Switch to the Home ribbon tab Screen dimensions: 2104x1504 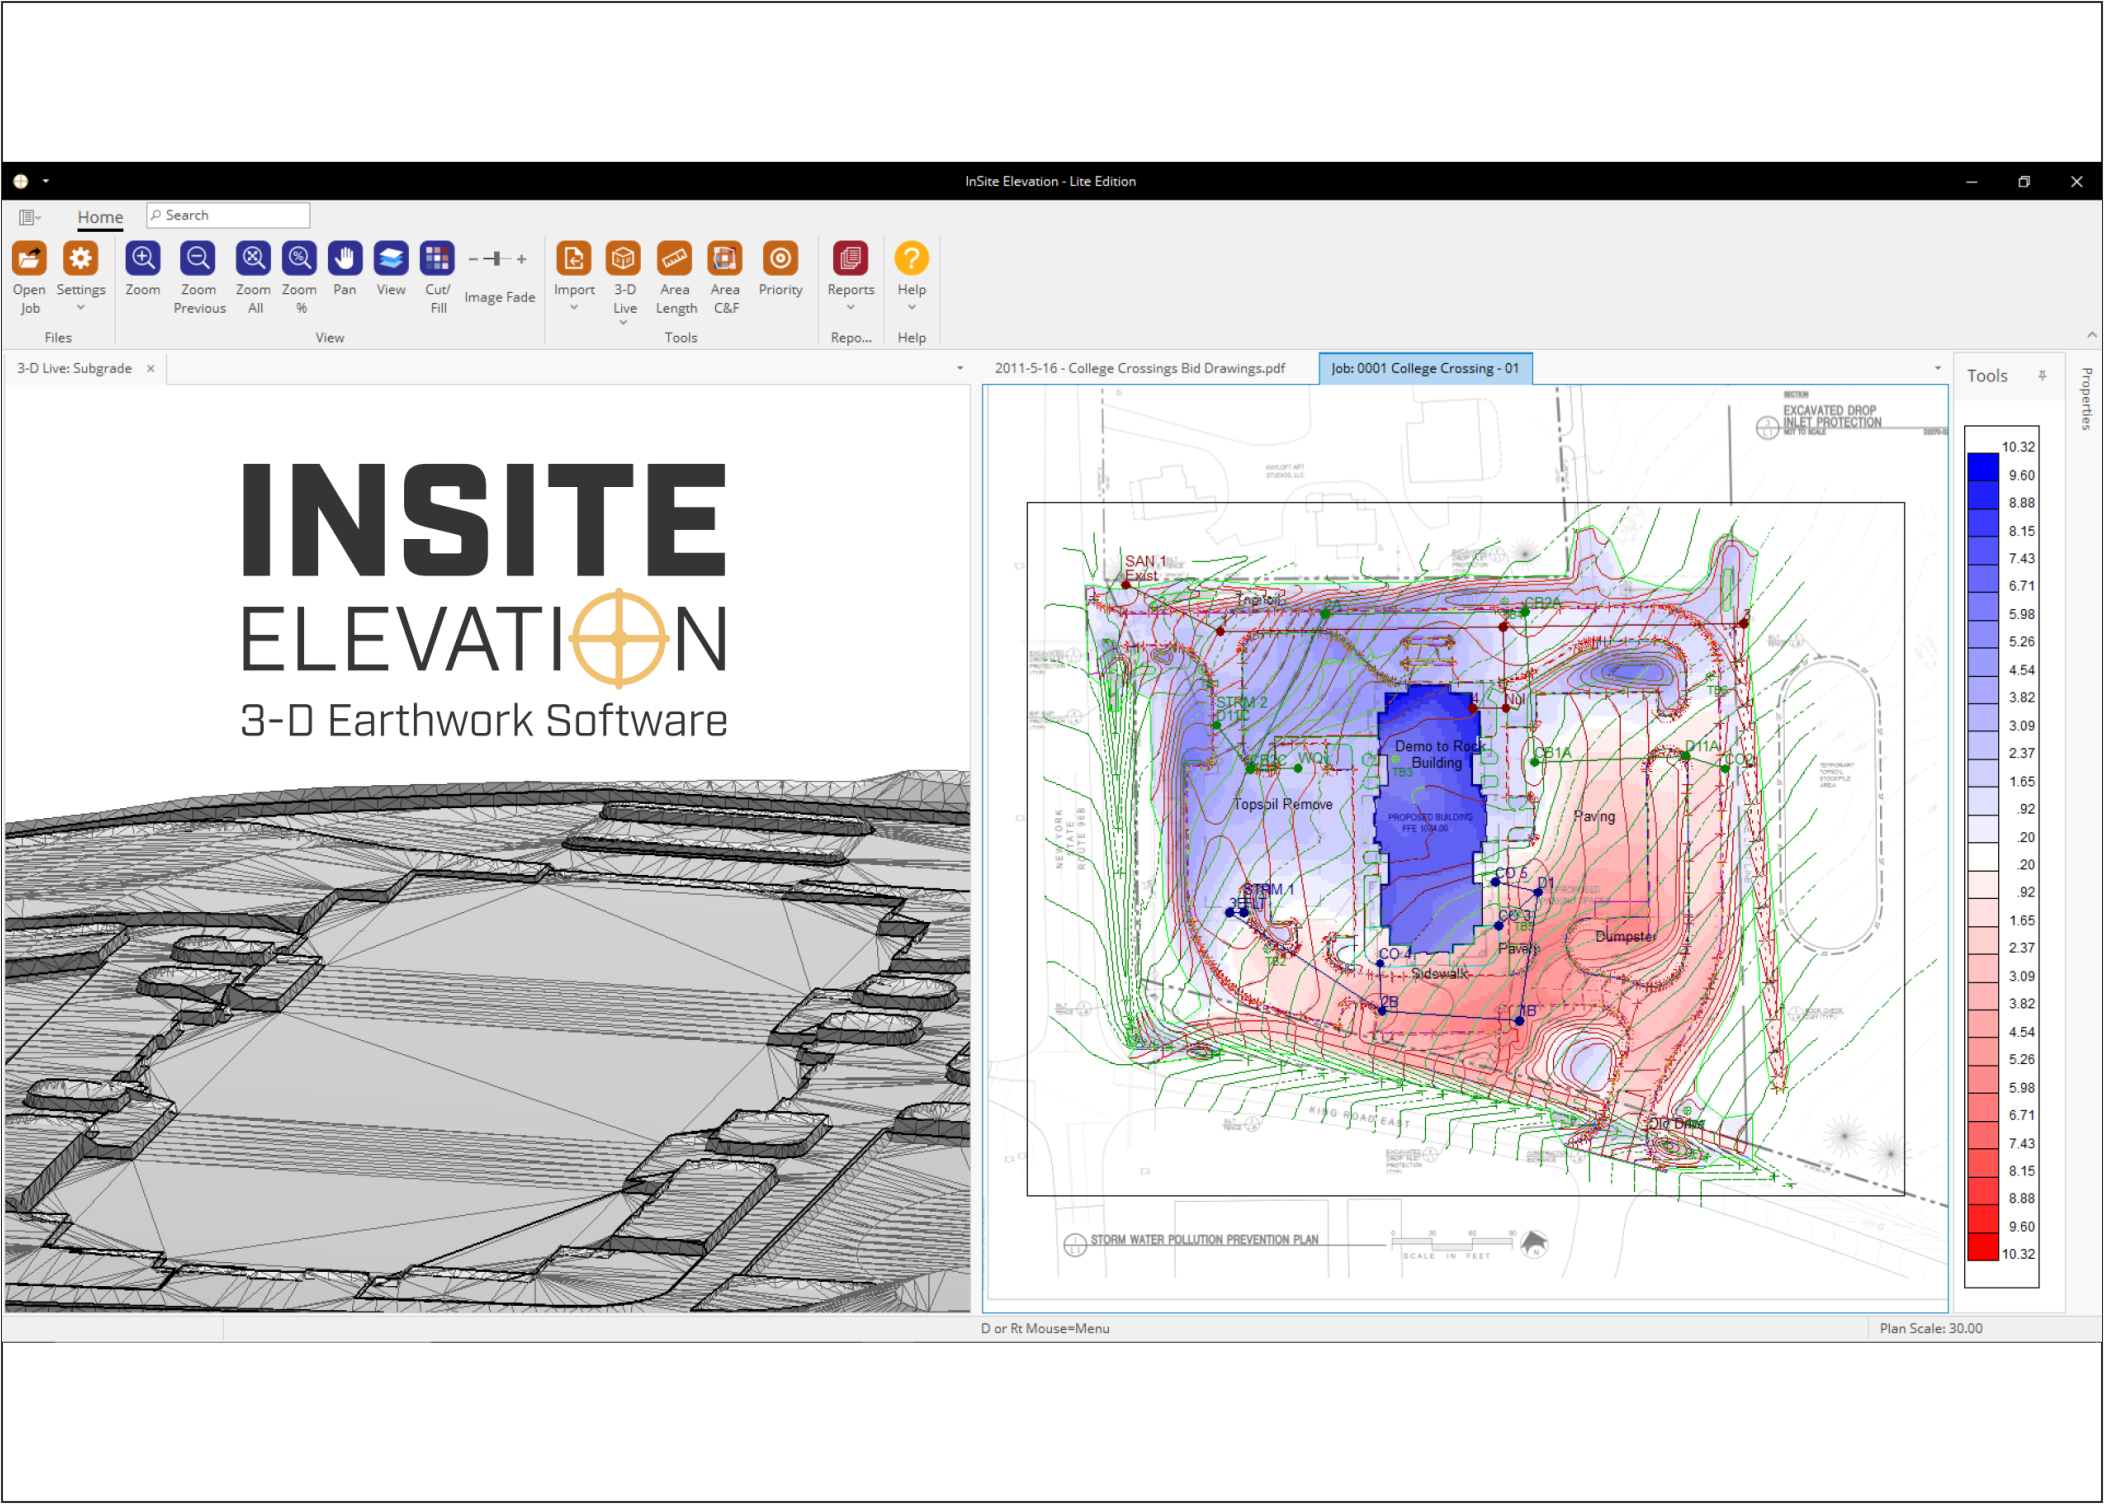(x=99, y=216)
